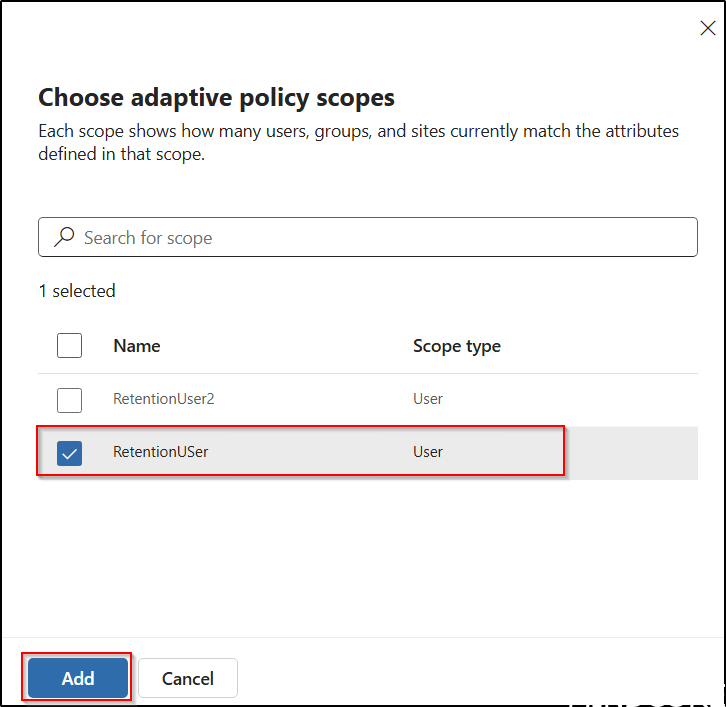
Task: Focus the 'Search for scope' text field
Action: coord(380,237)
